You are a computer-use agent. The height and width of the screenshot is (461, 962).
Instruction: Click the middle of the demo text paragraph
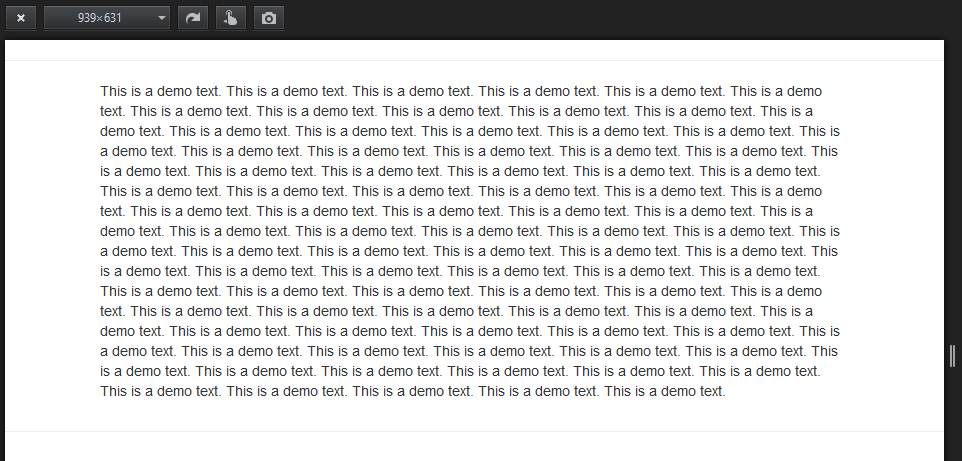(x=470, y=241)
